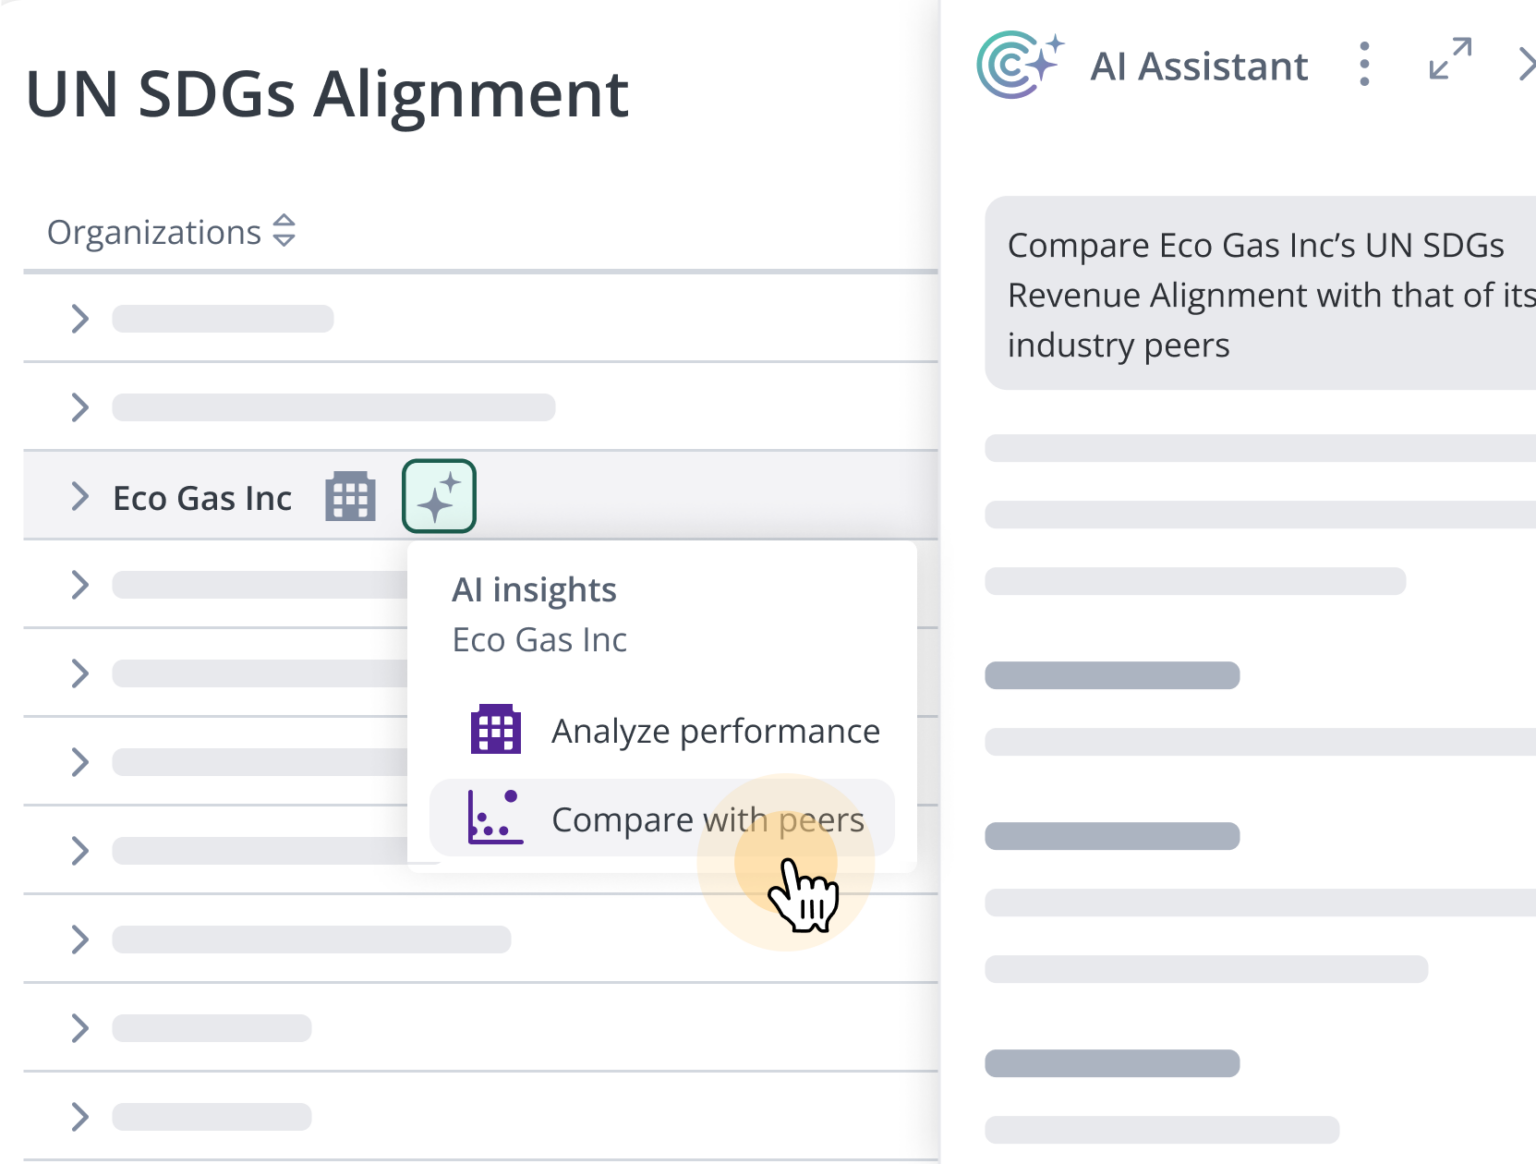Viewport: 1536px width, 1164px height.
Task: Click the building icon next to Eco Gas Inc
Action: (x=350, y=496)
